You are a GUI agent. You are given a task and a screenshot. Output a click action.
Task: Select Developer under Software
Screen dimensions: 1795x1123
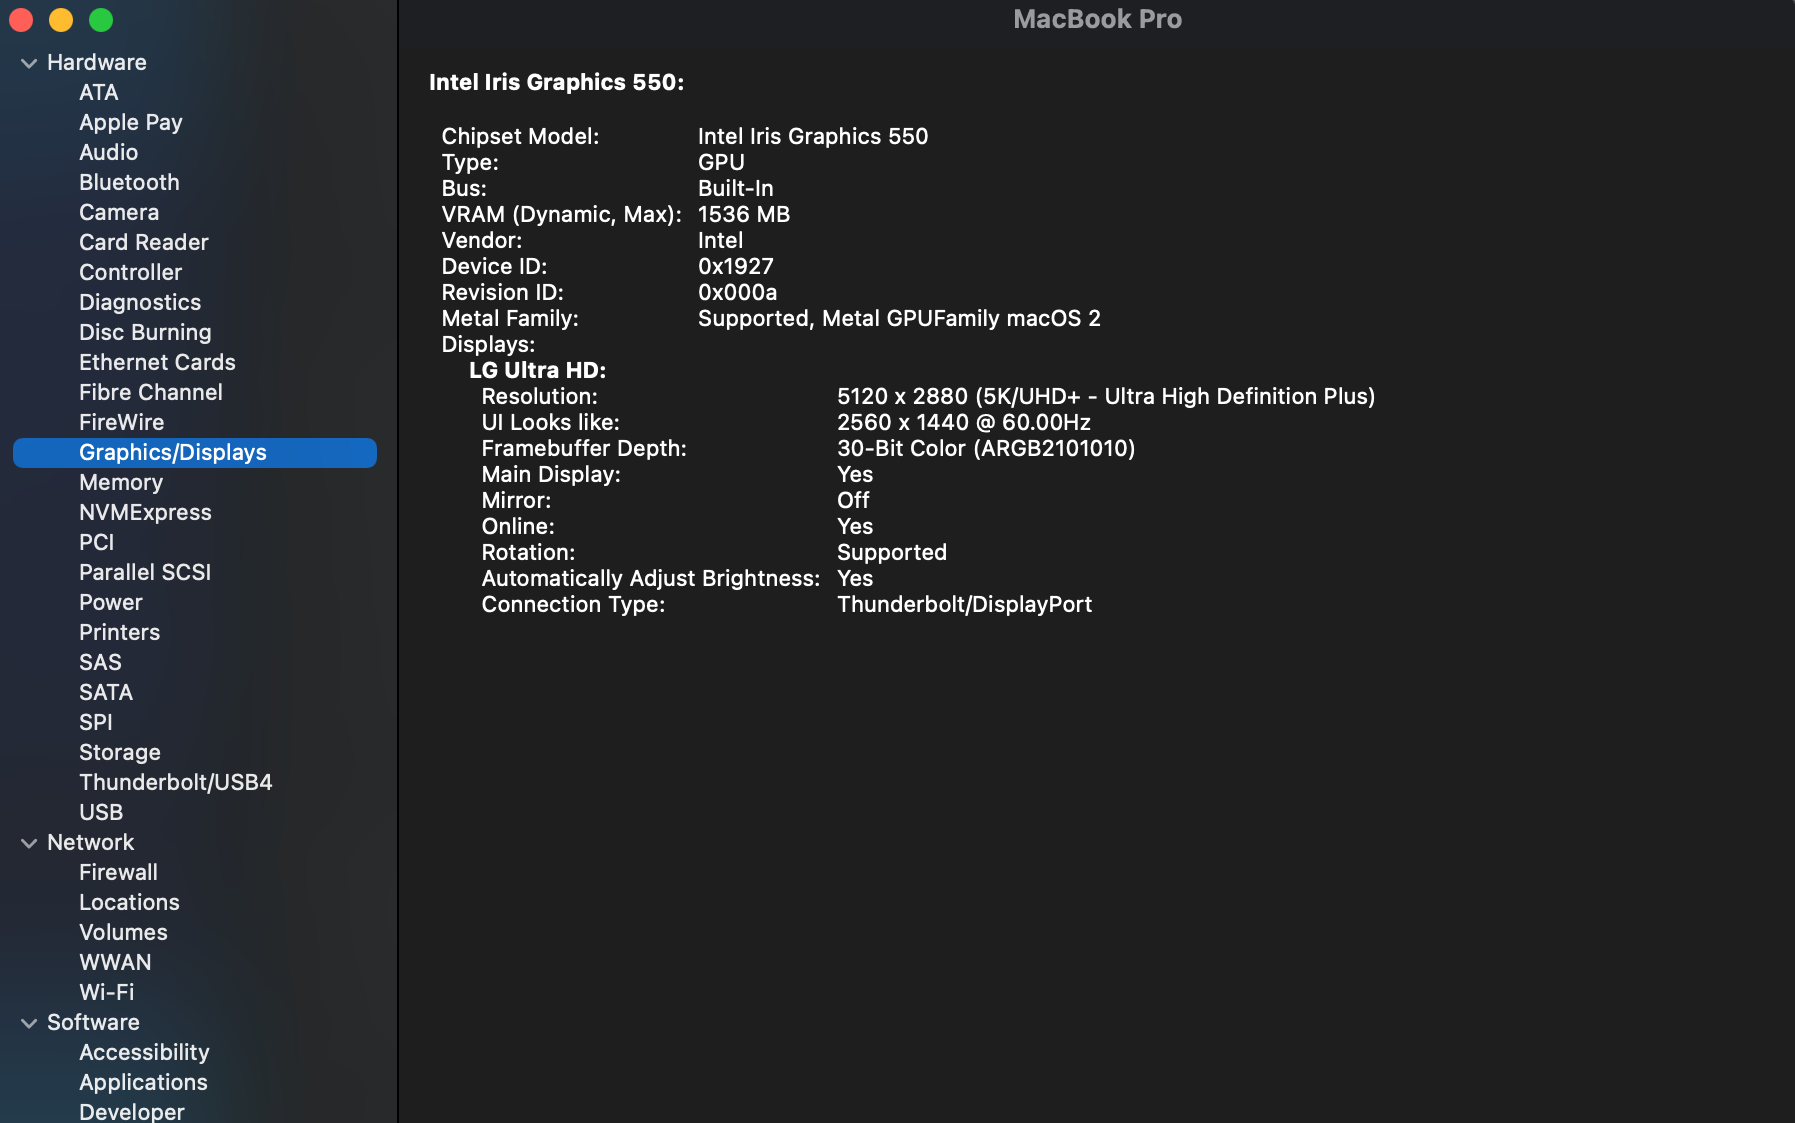pyautogui.click(x=132, y=1111)
